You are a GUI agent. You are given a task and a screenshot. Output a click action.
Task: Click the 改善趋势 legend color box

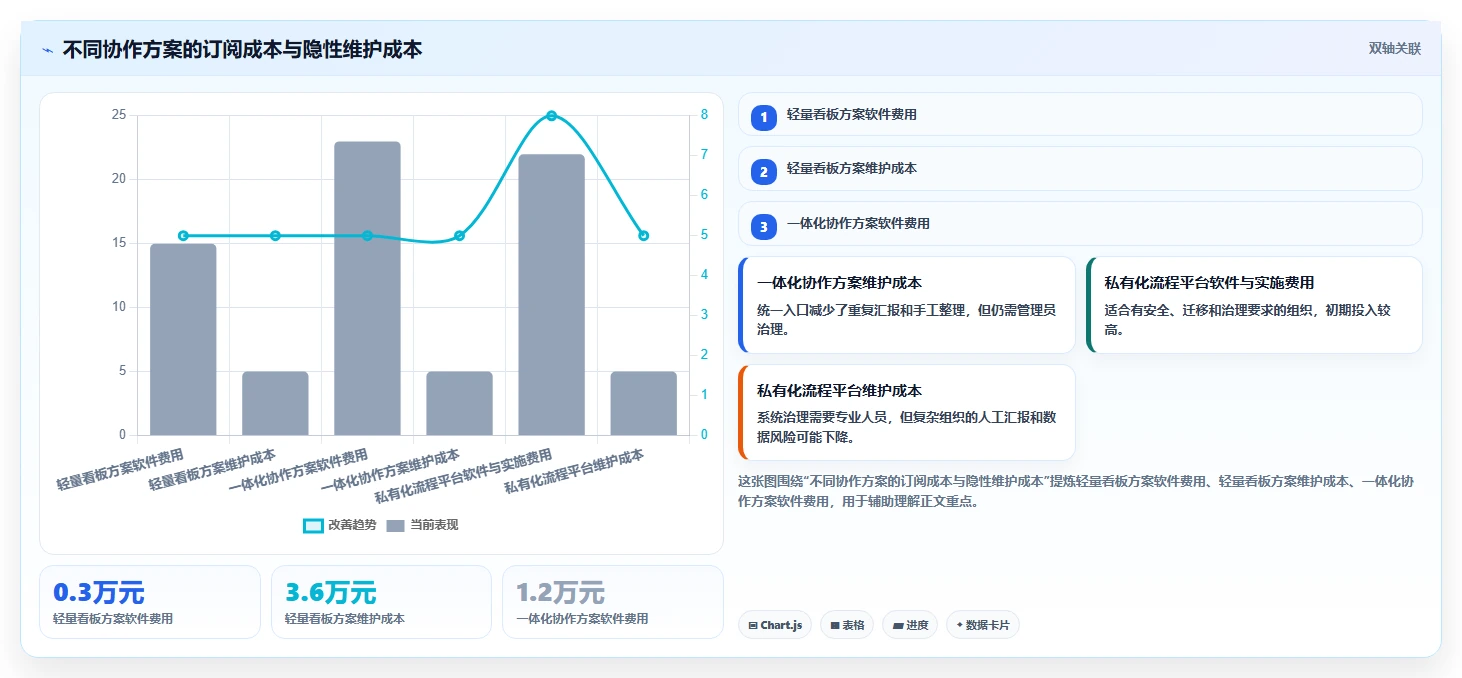[313, 525]
